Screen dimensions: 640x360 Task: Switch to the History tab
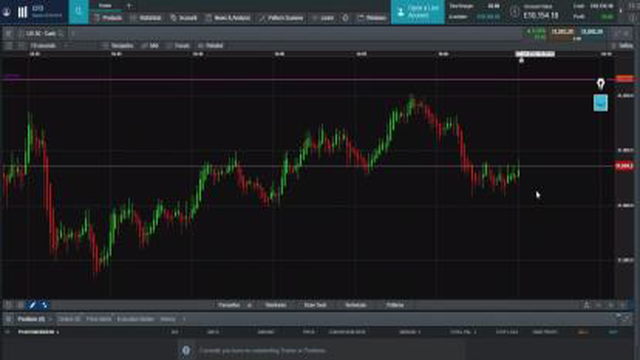click(x=168, y=319)
